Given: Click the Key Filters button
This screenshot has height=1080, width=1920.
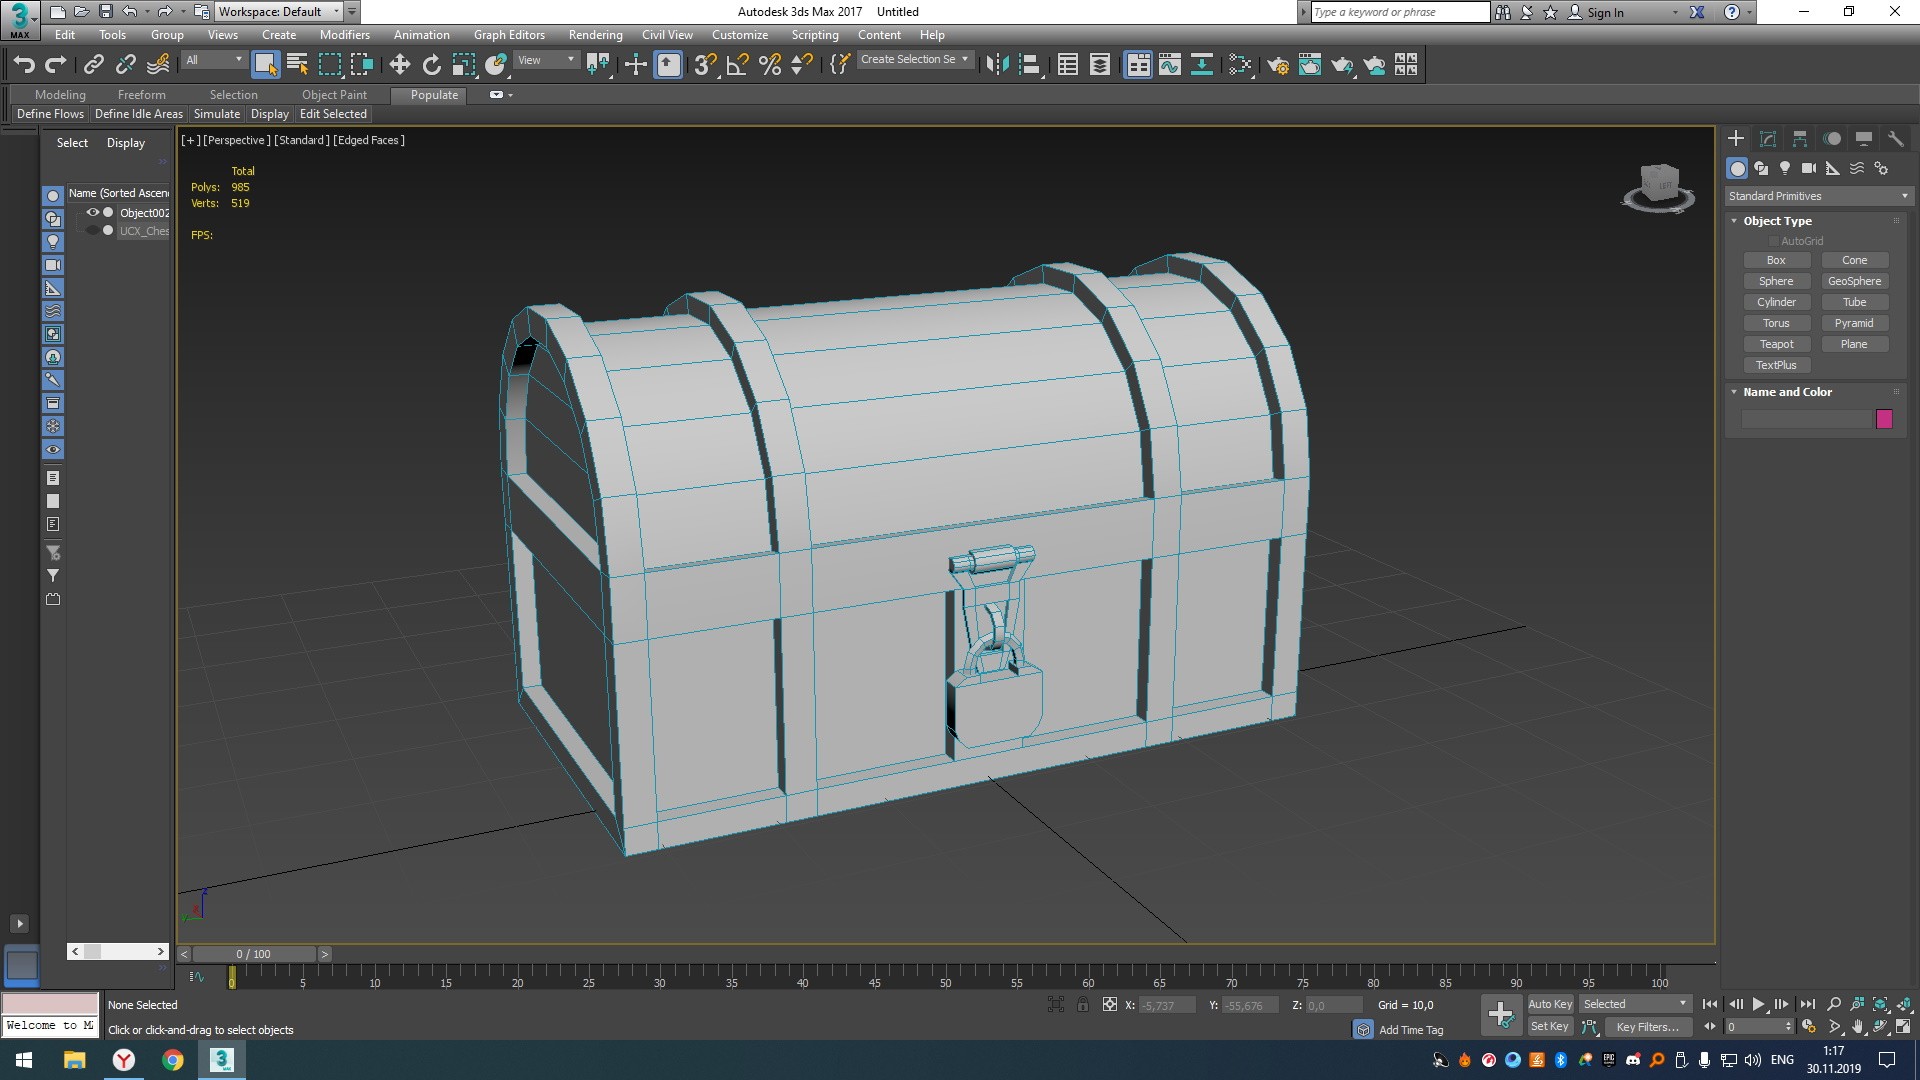Looking at the screenshot, I should tap(1647, 1026).
